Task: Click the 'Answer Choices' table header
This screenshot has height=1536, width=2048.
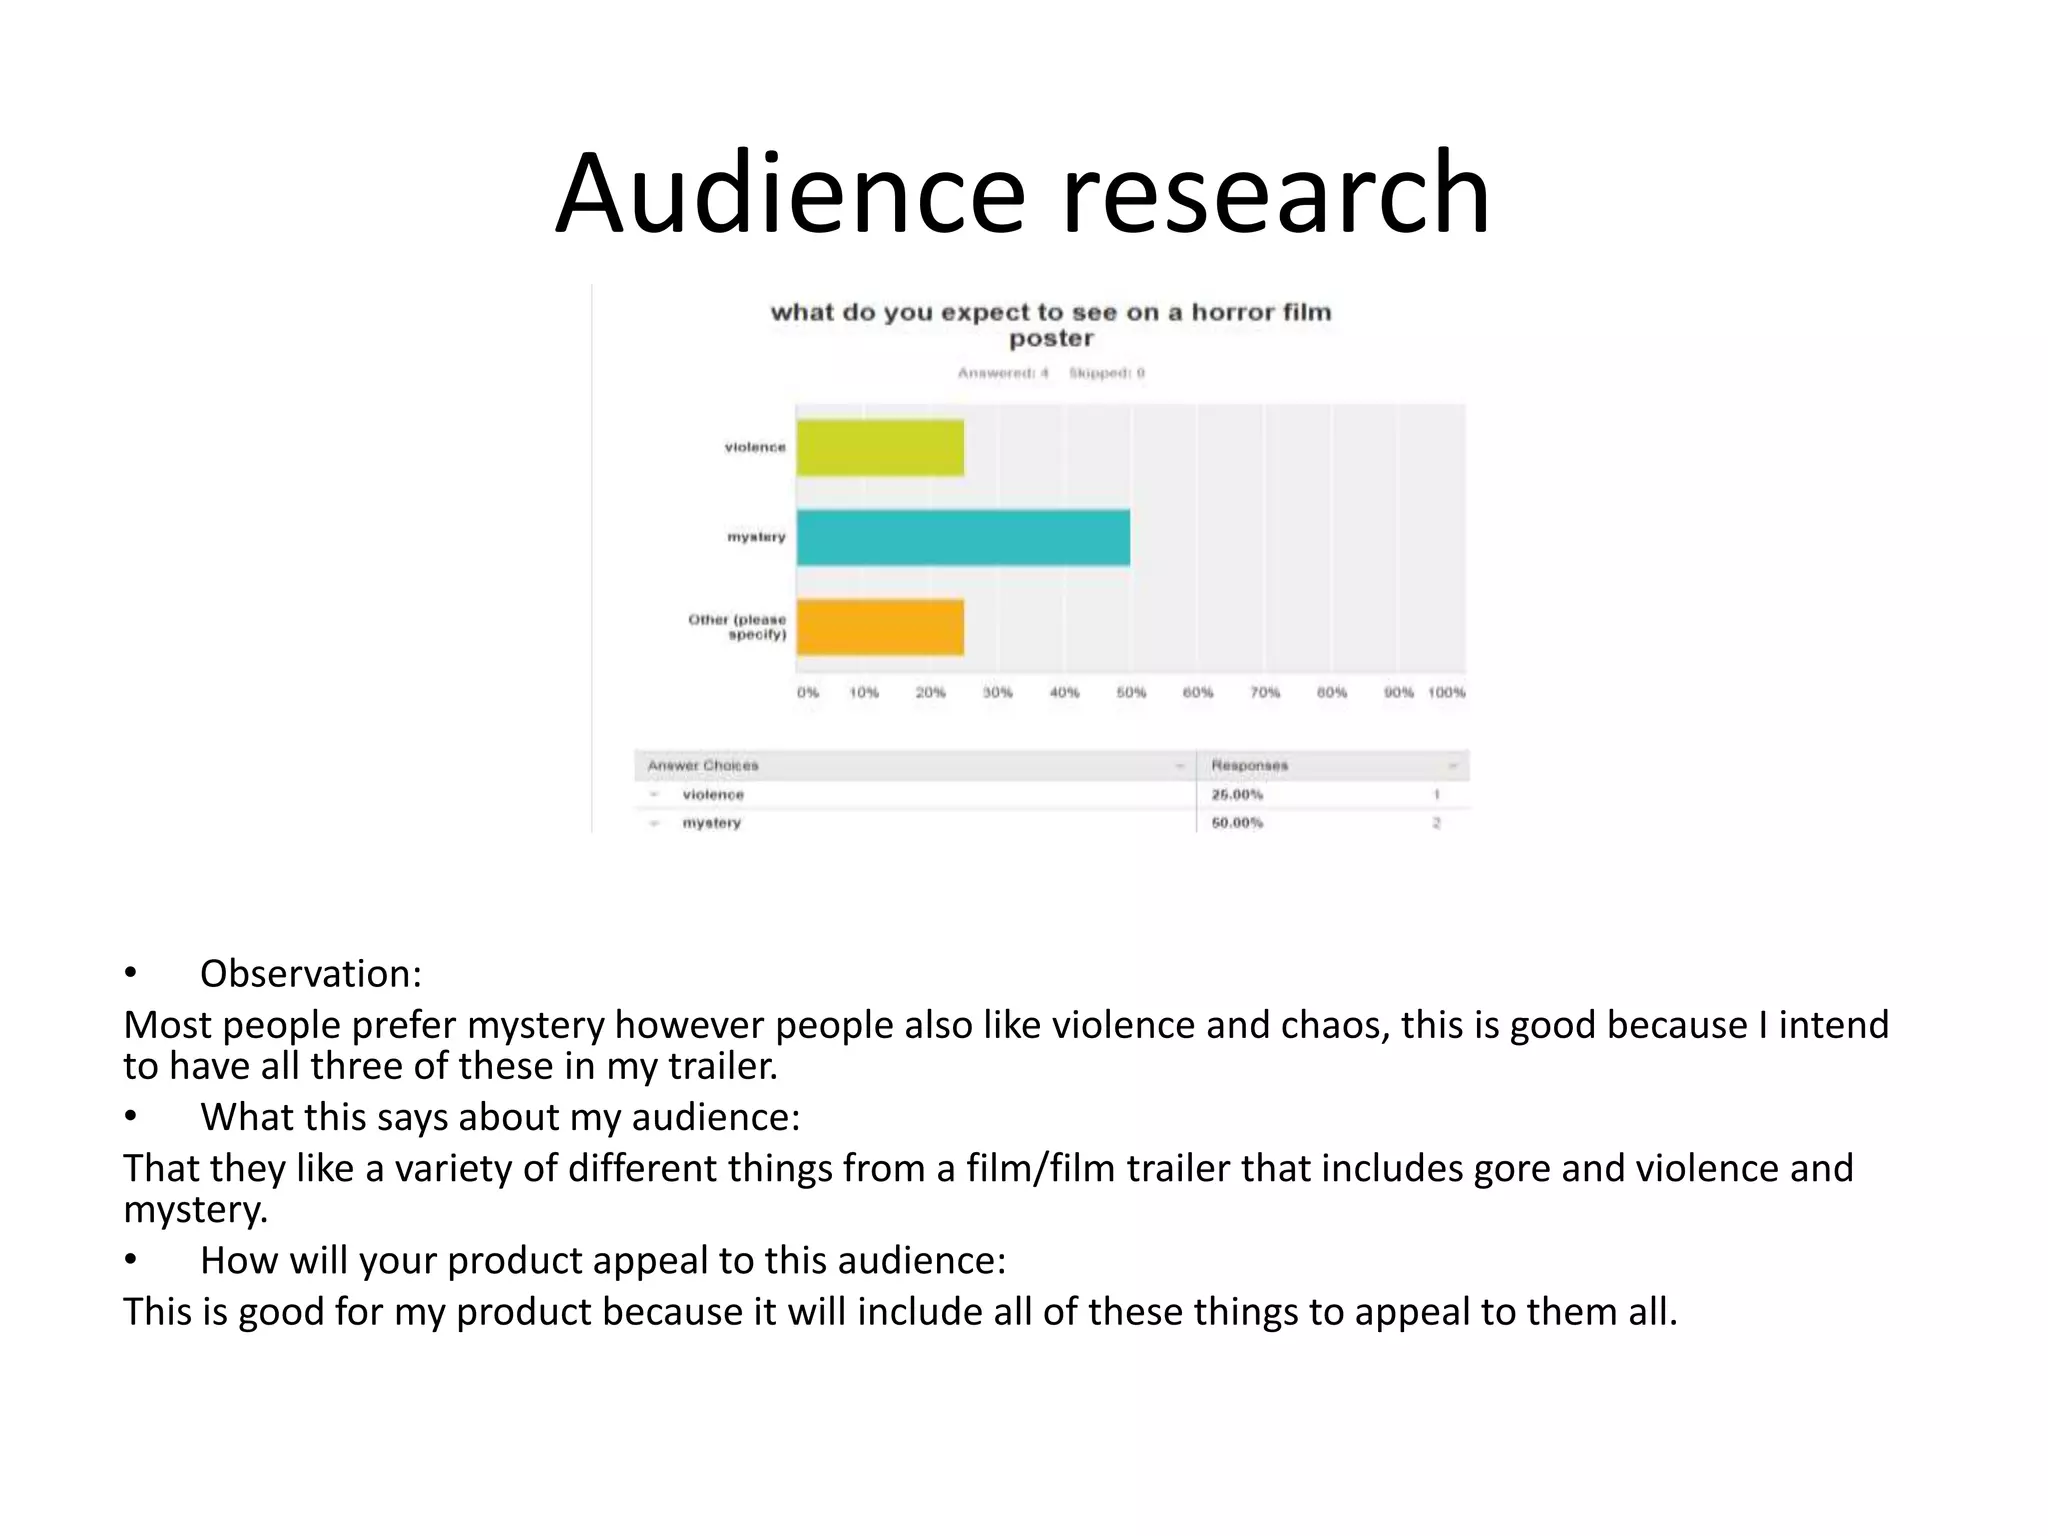Action: (x=703, y=766)
